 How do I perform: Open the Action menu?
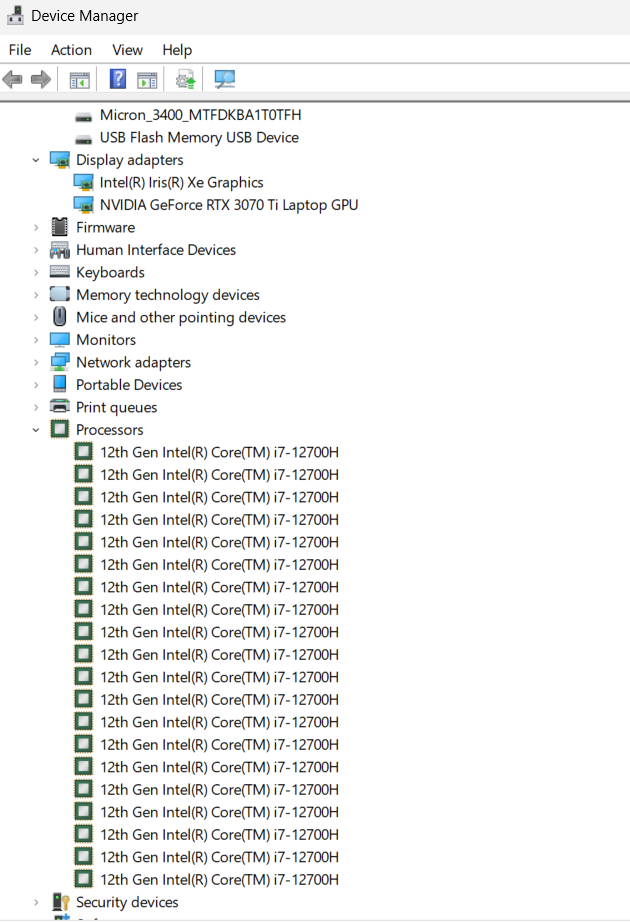coord(71,50)
